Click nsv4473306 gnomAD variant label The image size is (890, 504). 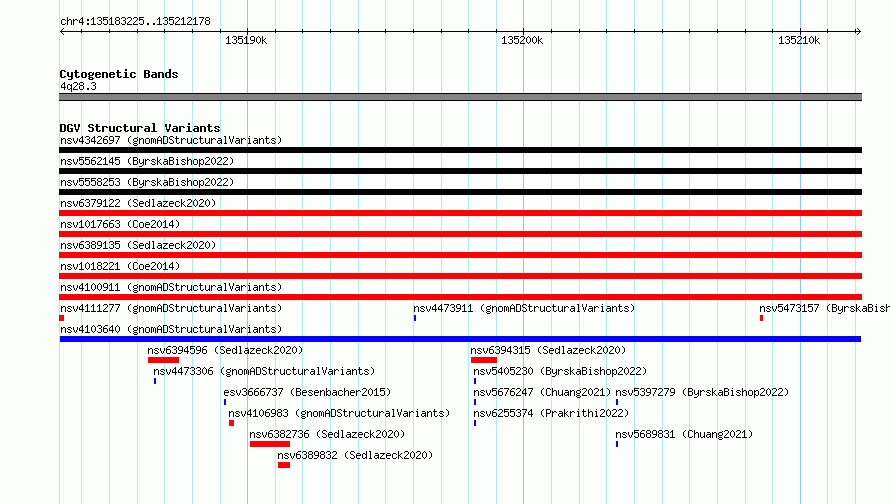pos(265,371)
